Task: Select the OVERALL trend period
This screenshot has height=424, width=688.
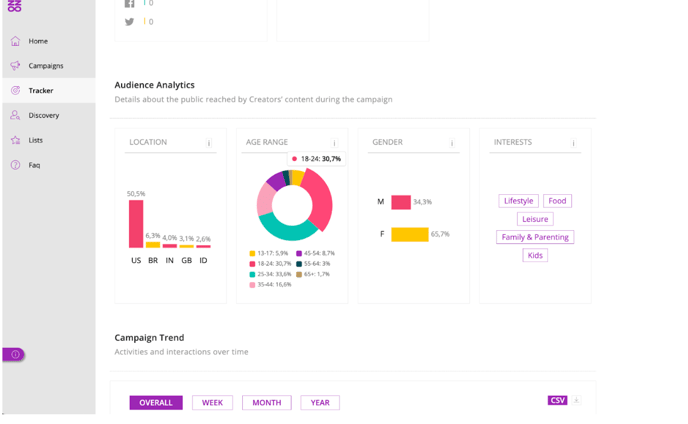Action: point(156,403)
